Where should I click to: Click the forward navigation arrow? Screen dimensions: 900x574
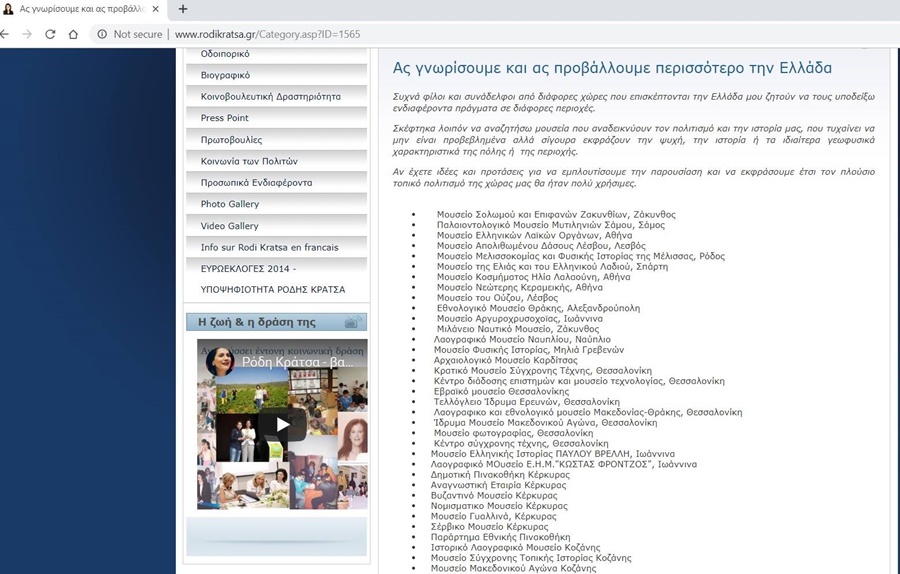(x=27, y=34)
